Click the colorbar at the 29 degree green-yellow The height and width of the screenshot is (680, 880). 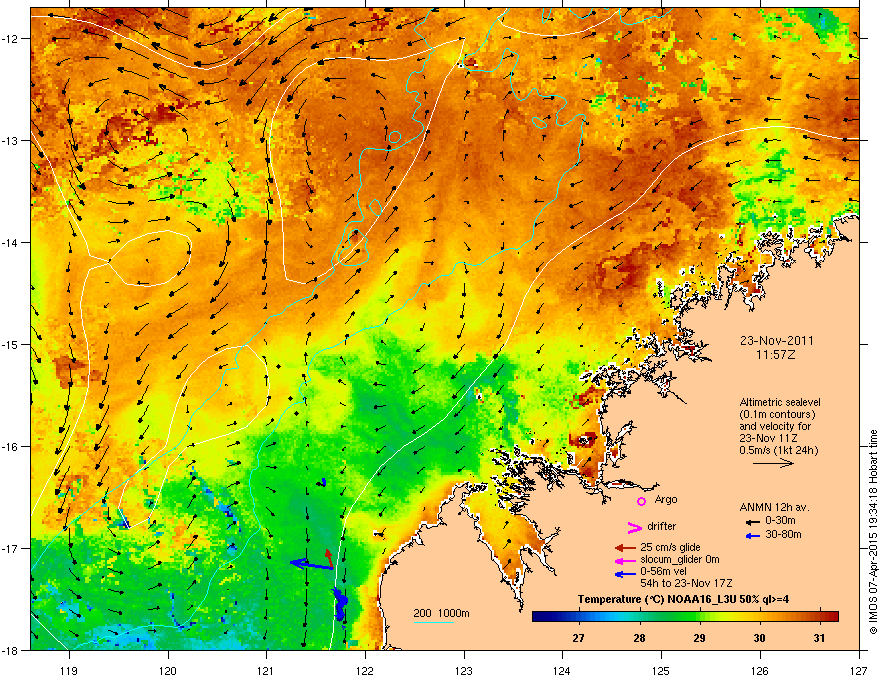699,617
